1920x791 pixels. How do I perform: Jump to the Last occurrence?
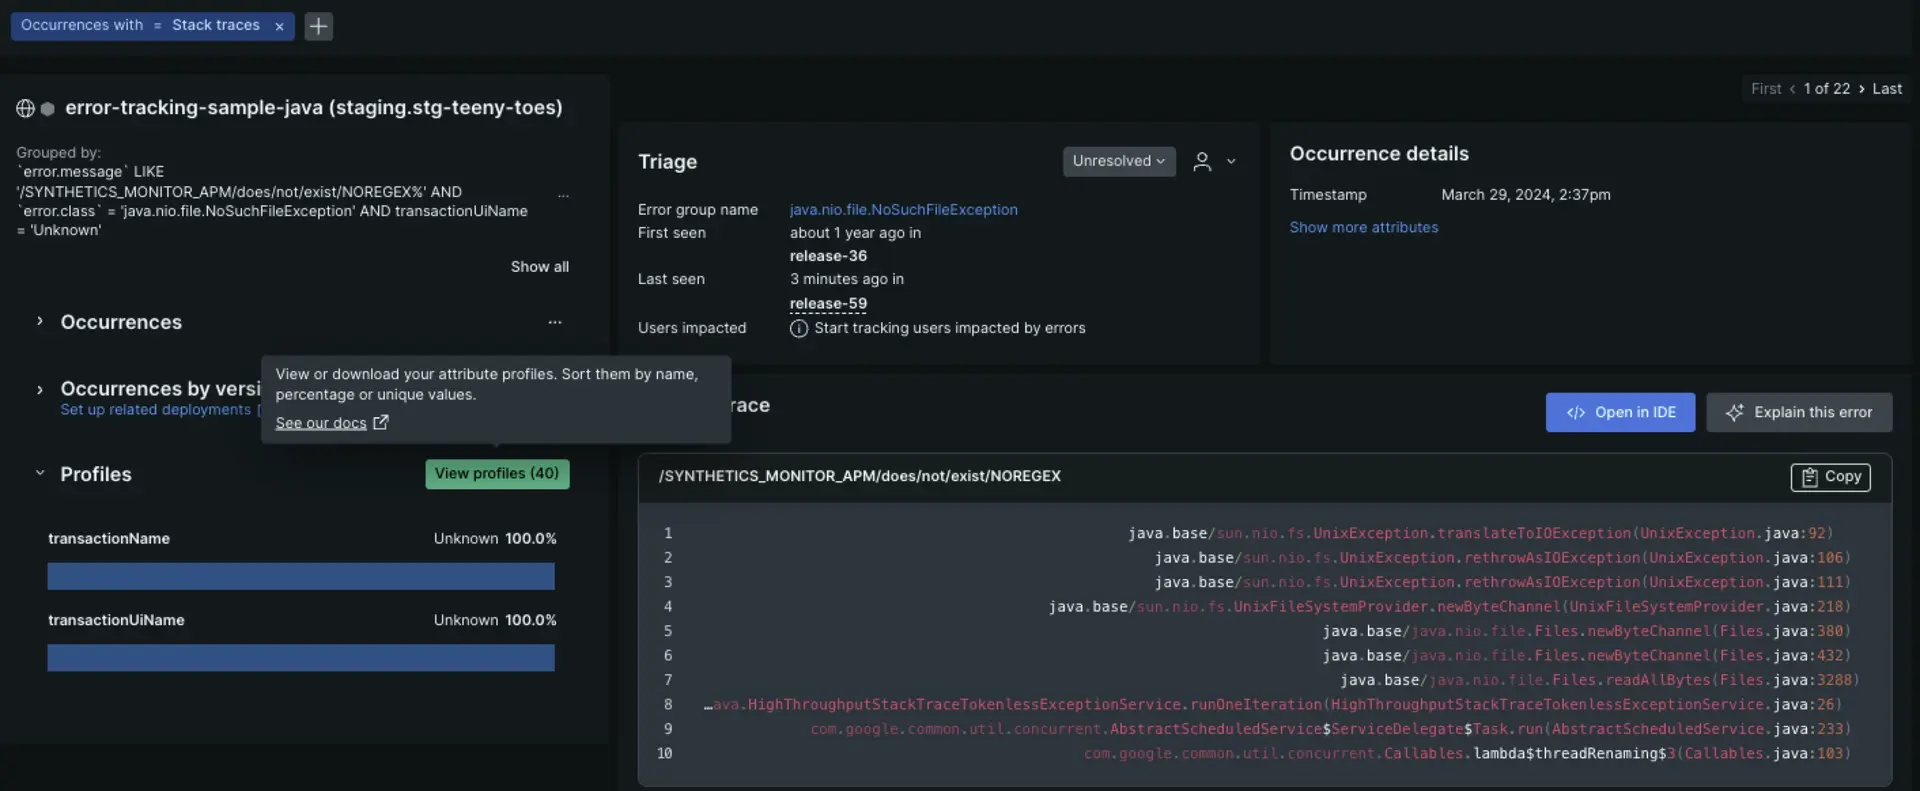click(x=1887, y=89)
